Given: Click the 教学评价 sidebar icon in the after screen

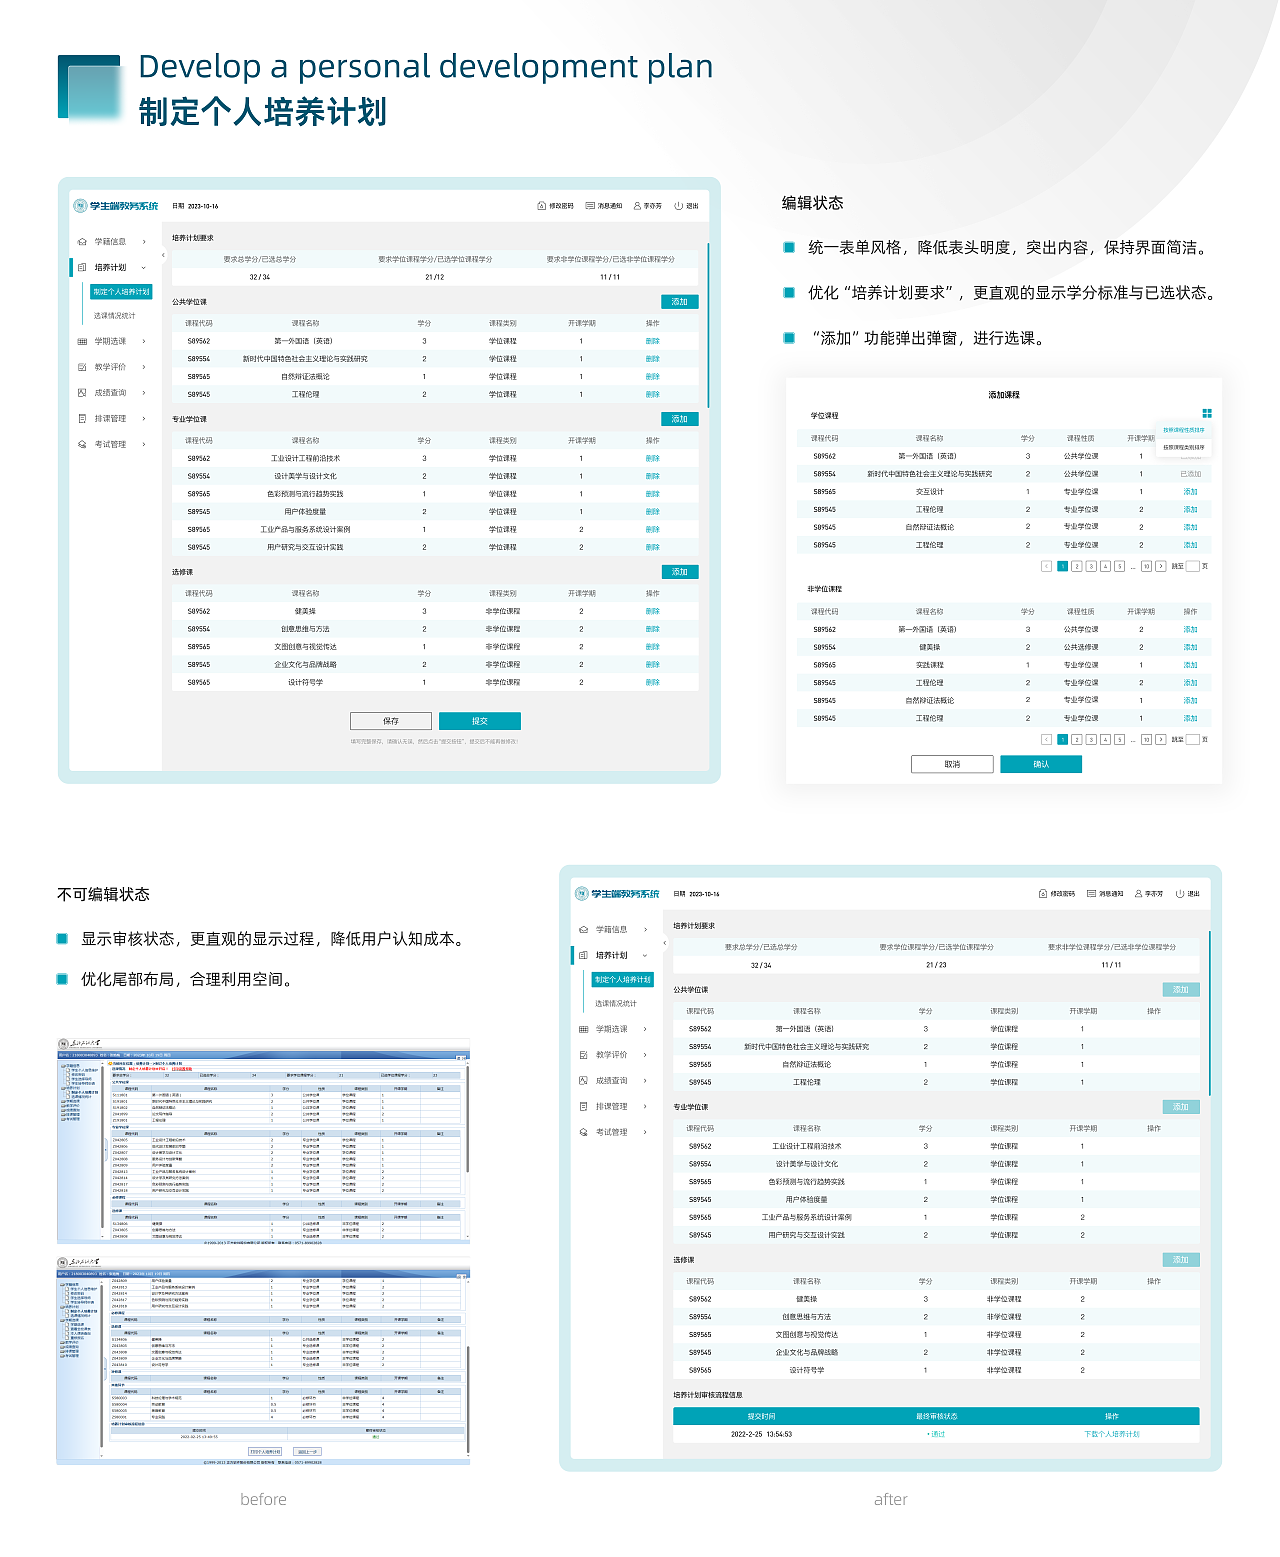Looking at the screenshot, I should point(584,1055).
